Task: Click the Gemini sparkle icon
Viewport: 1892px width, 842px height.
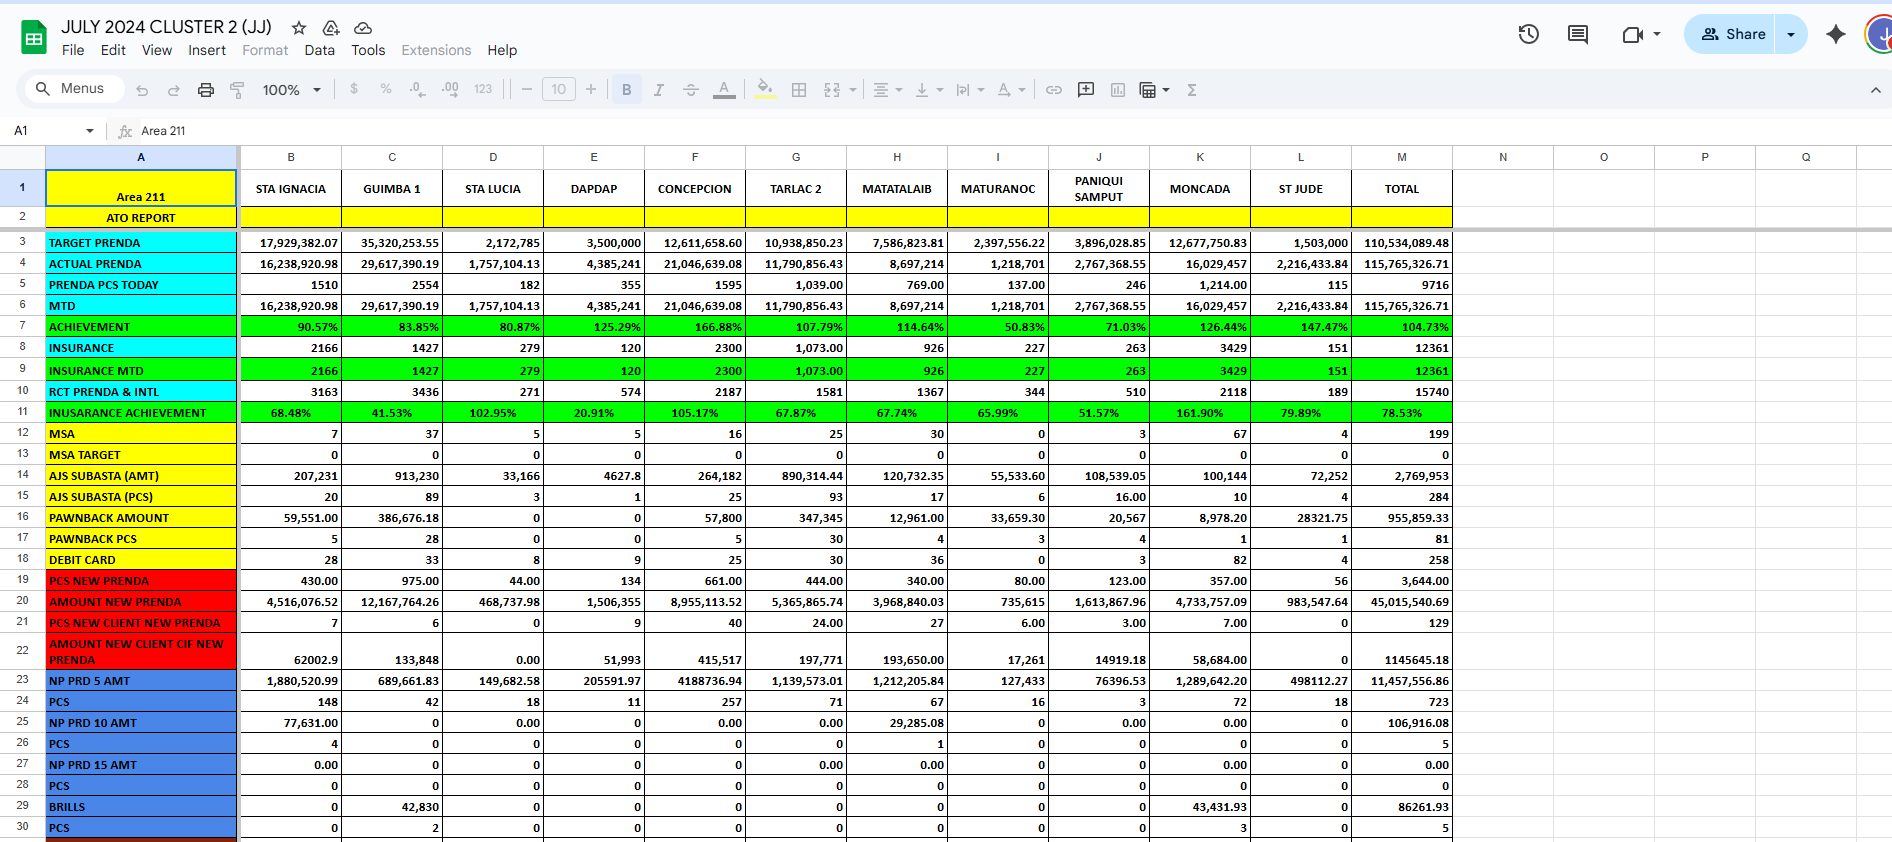Action: point(1836,34)
